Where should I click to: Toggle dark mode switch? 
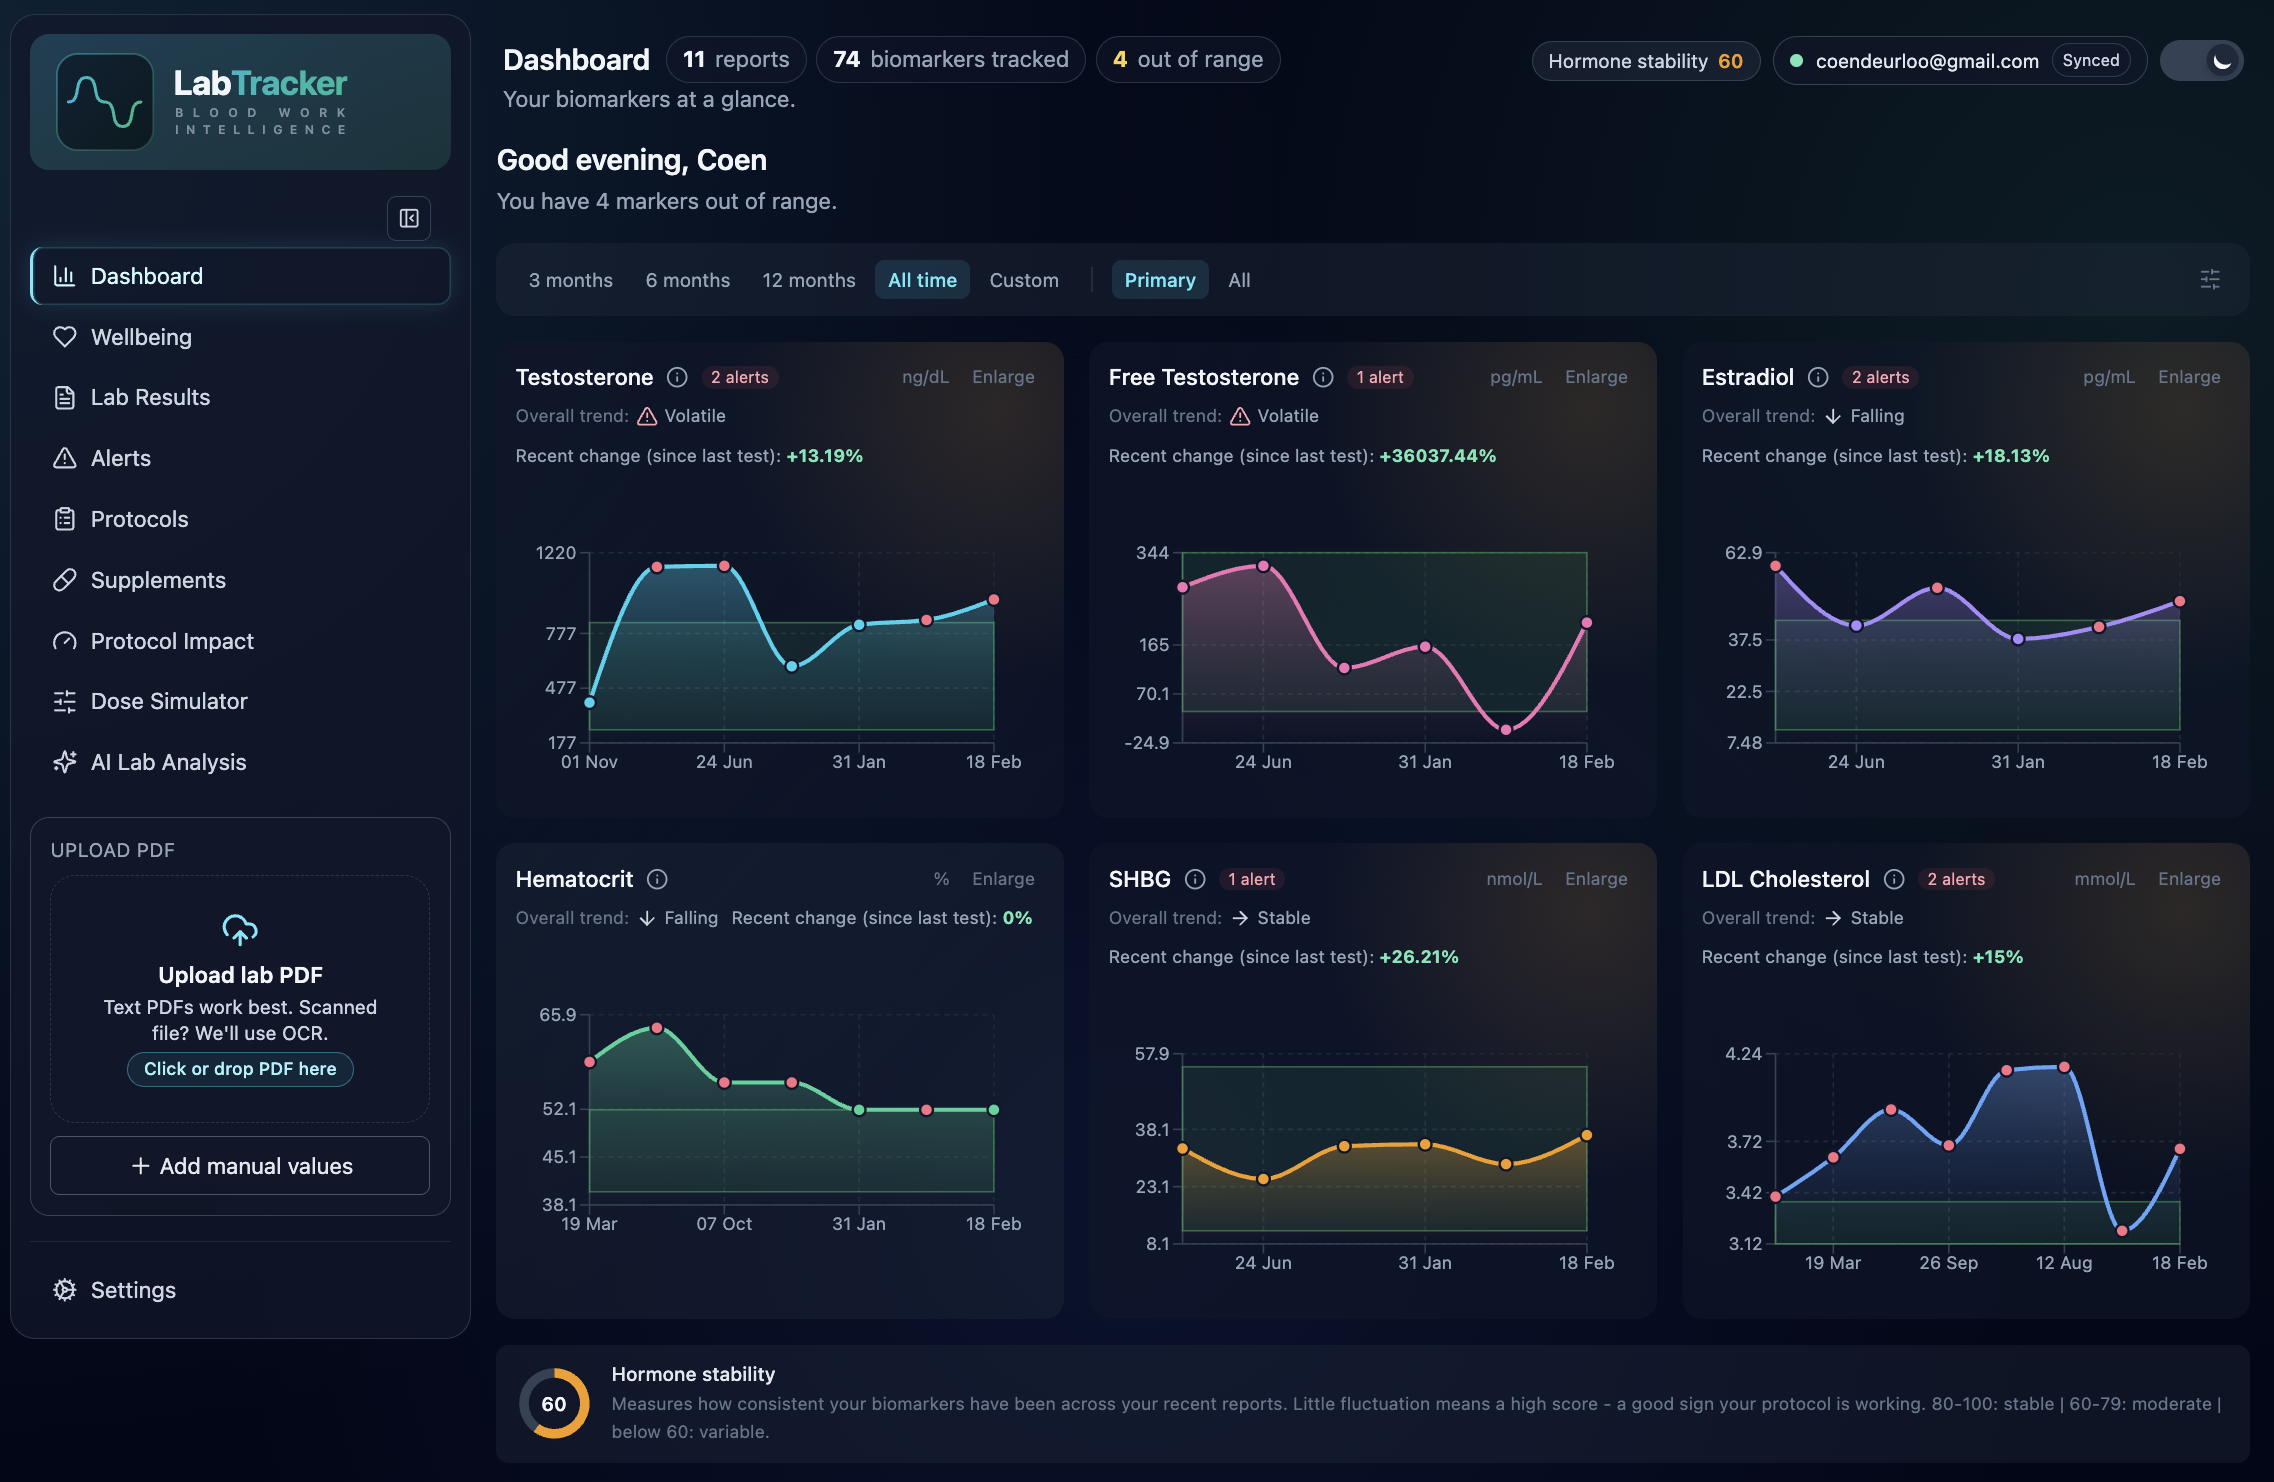[x=2201, y=60]
